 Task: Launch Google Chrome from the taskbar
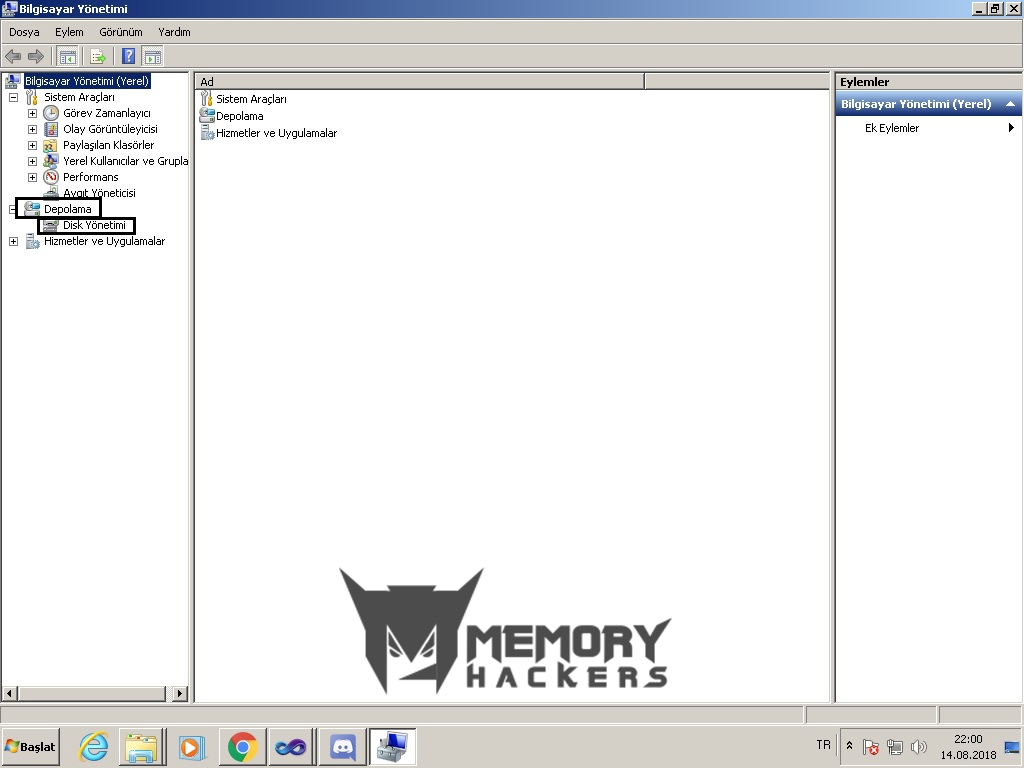[x=242, y=746]
